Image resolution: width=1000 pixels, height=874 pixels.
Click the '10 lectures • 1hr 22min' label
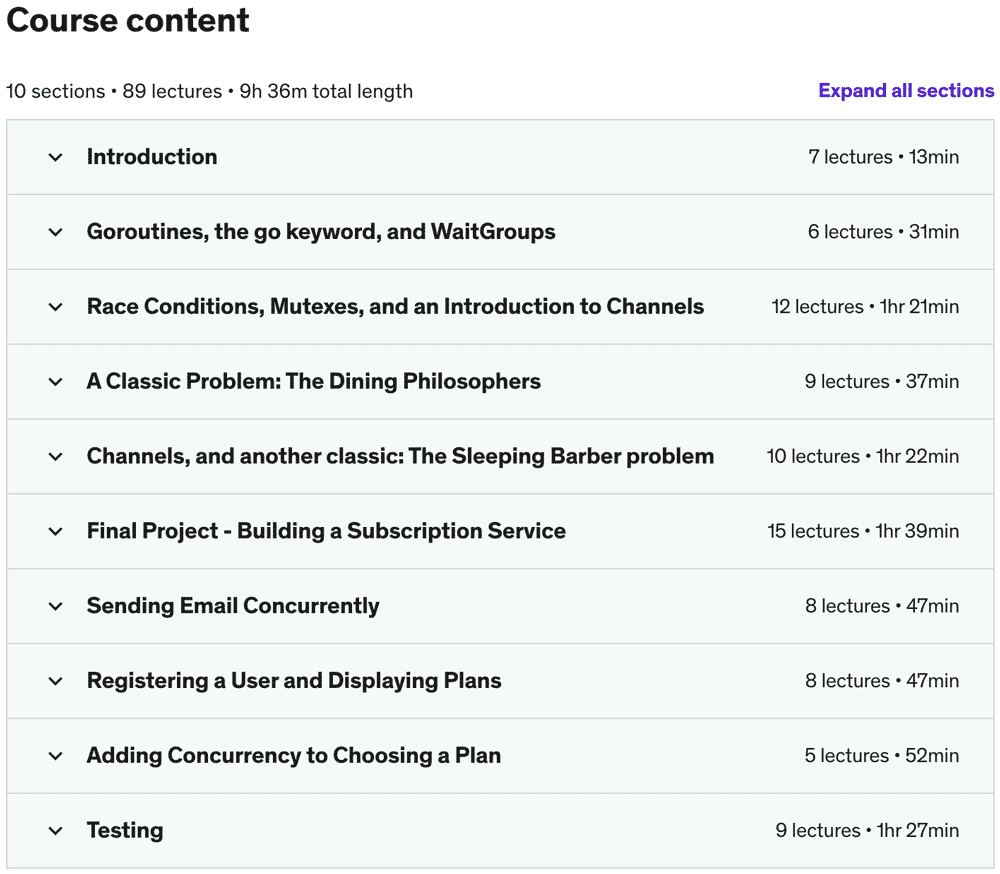862,457
